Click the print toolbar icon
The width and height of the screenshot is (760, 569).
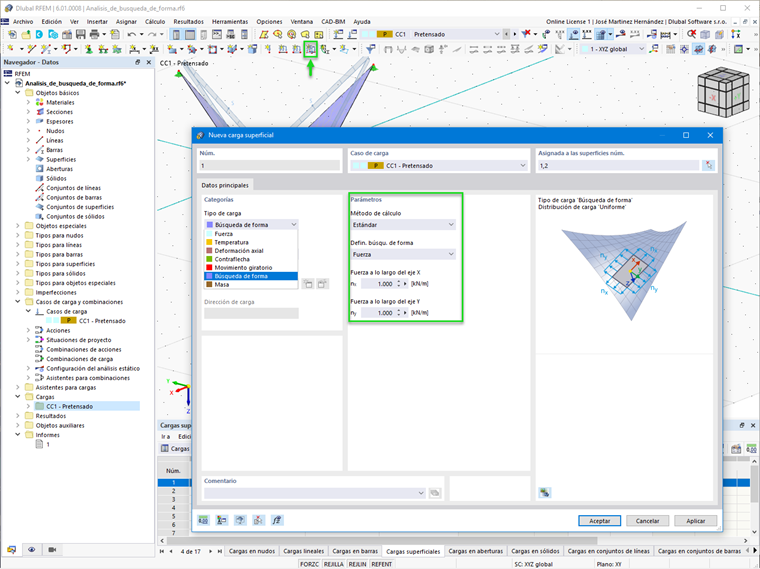pyautogui.click(x=95, y=34)
